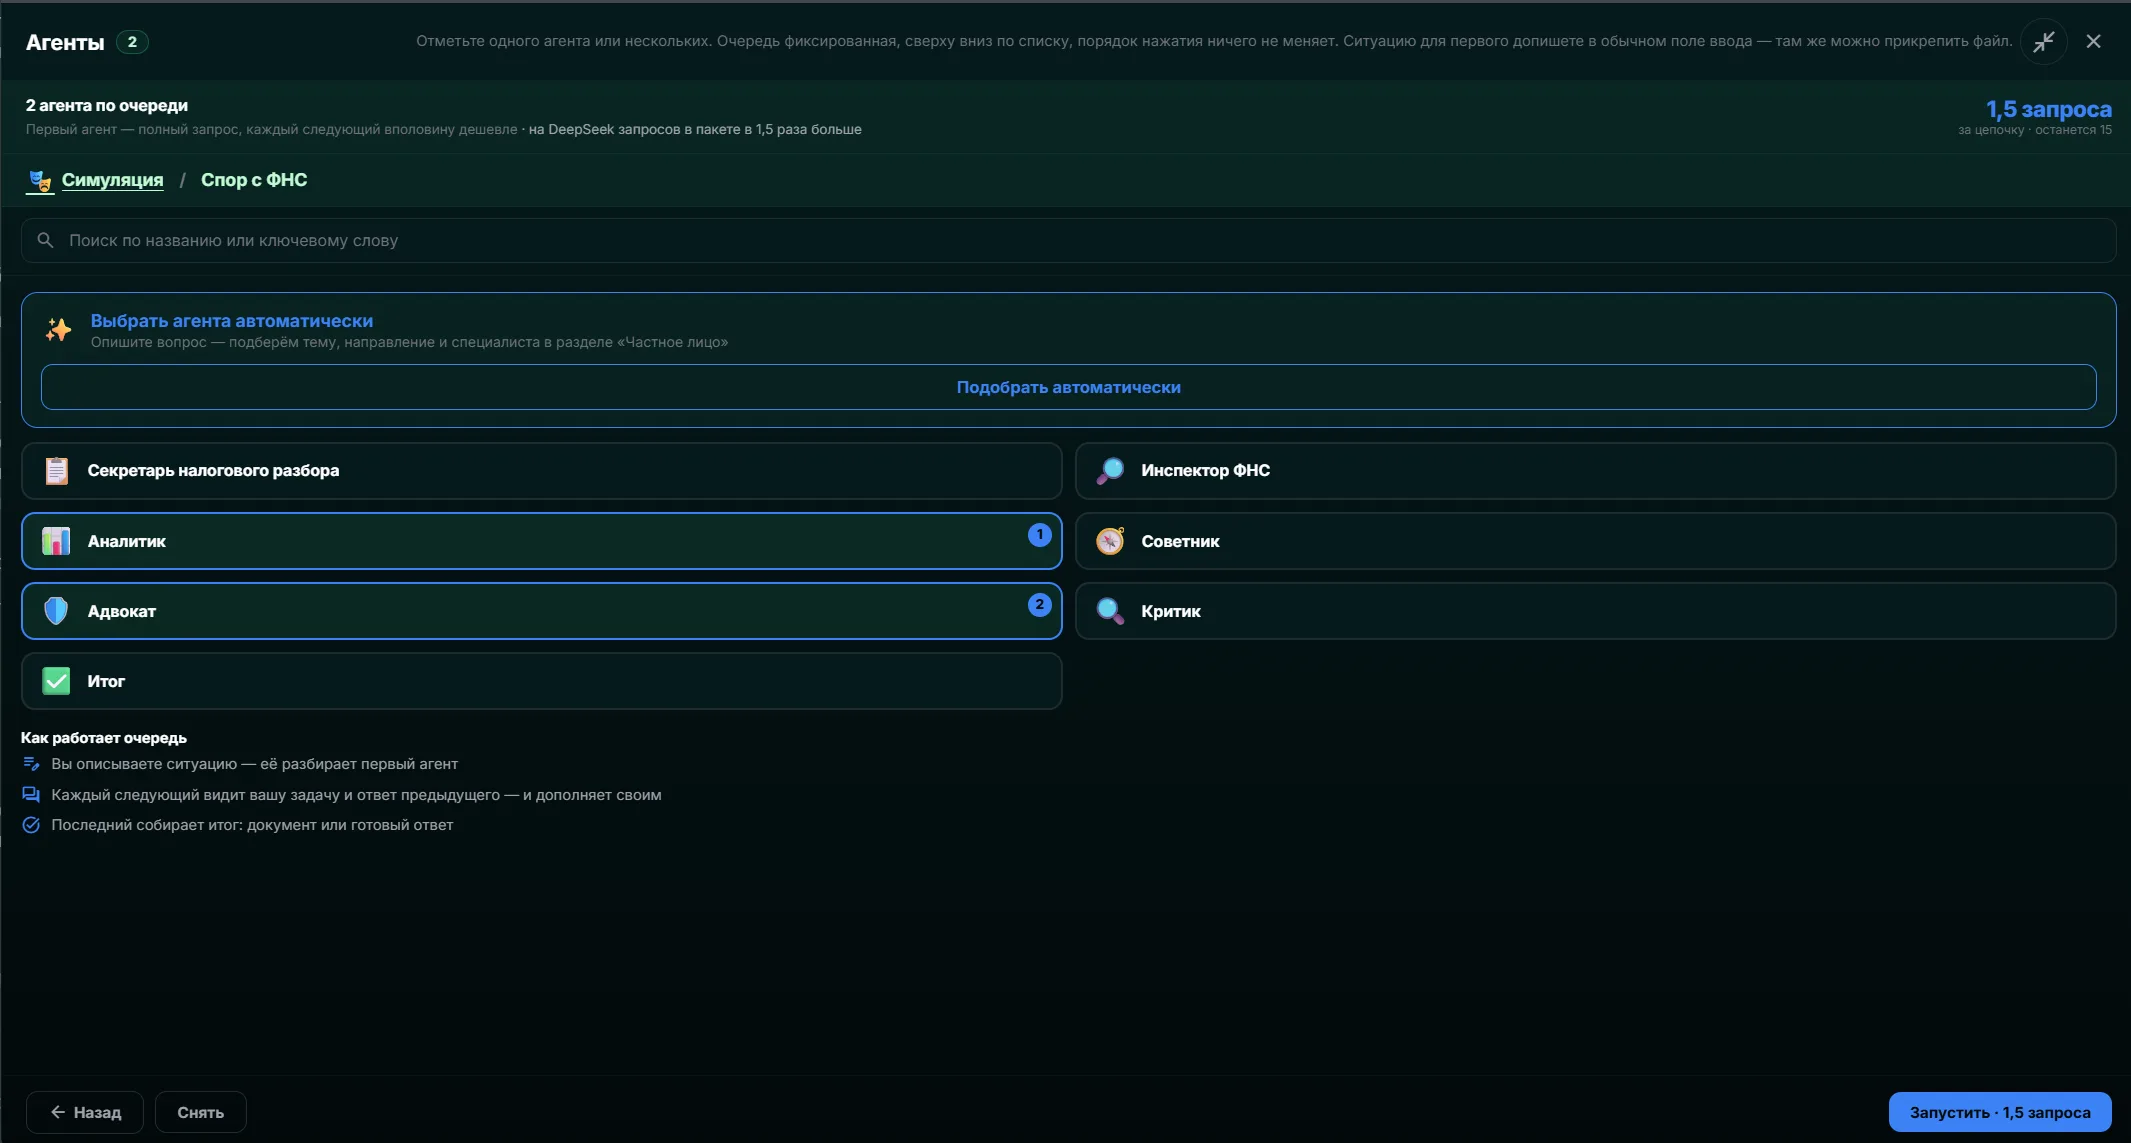This screenshot has width=2131, height=1143.
Task: Go back with the Назад button
Action: pyautogui.click(x=85, y=1112)
